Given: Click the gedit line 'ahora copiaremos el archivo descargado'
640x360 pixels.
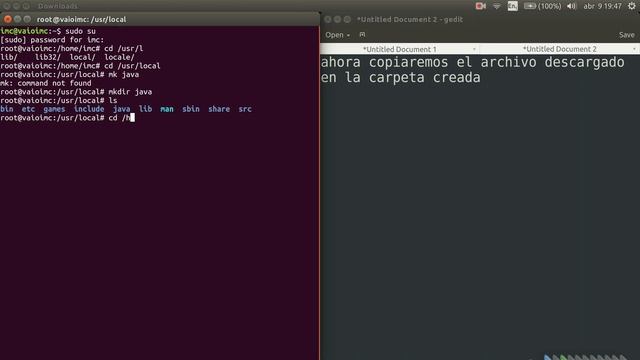Looking at the screenshot, I should tap(473, 62).
